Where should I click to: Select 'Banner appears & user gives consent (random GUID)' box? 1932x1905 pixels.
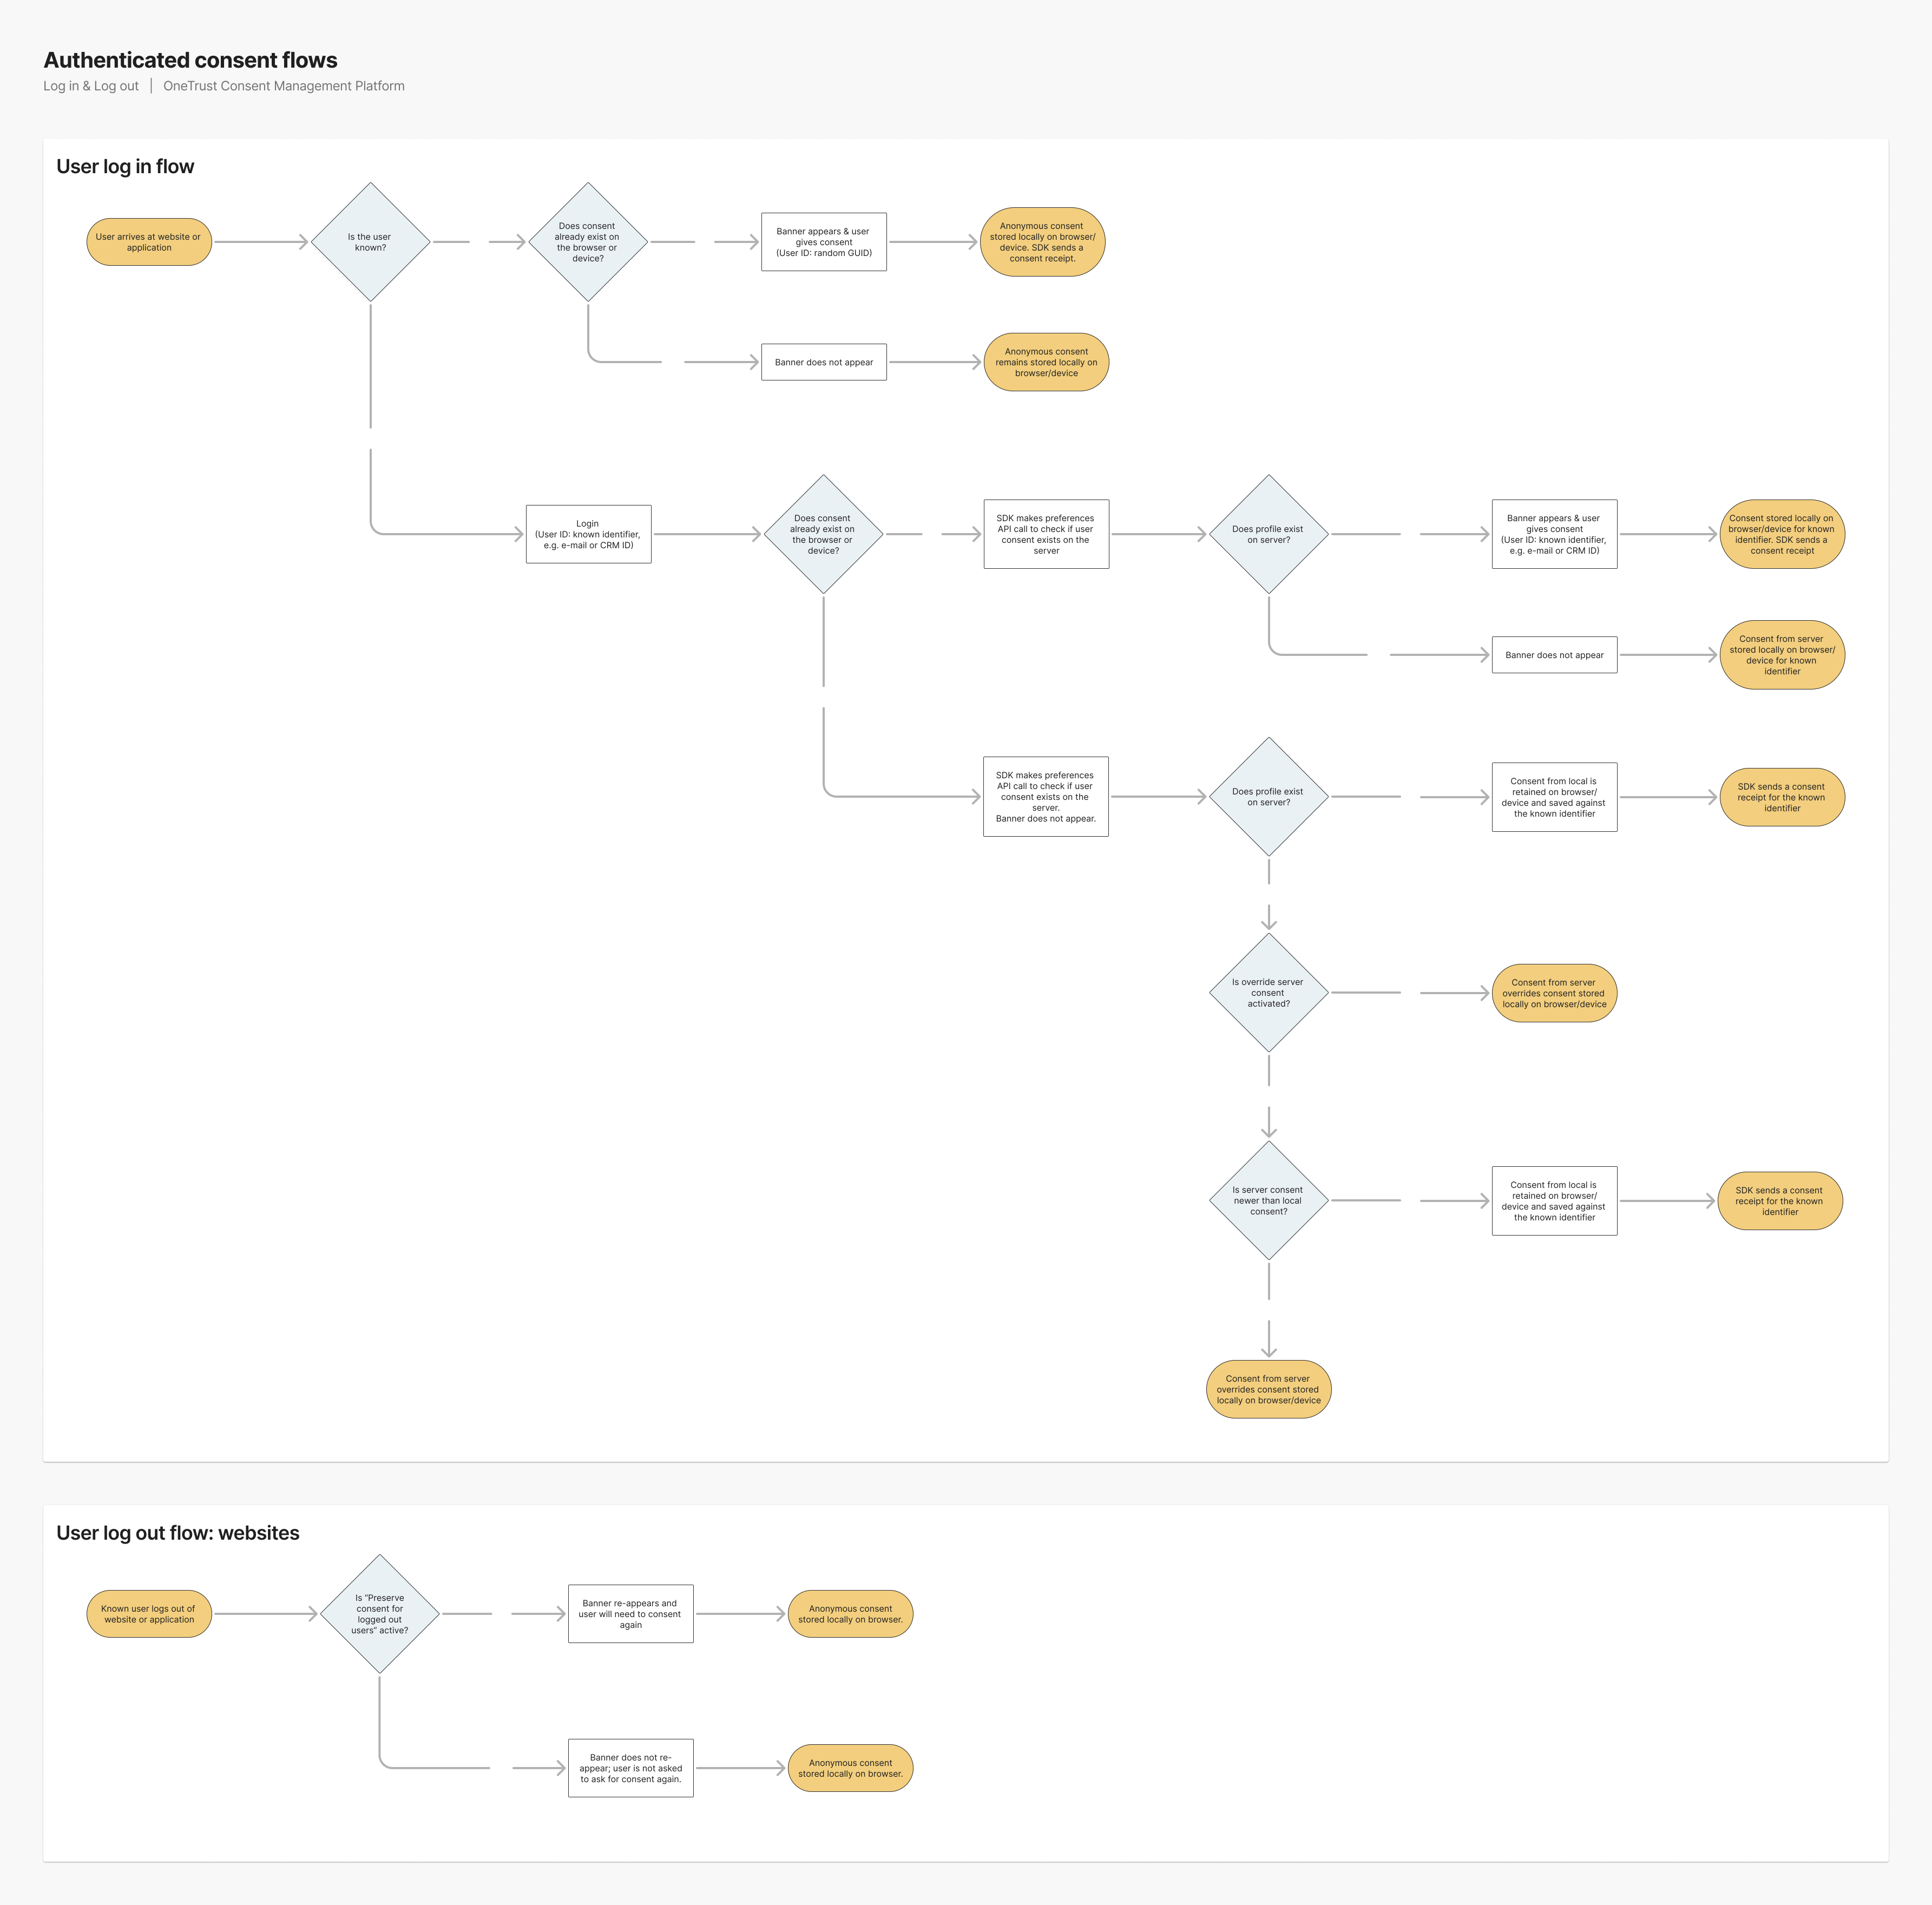coord(823,242)
